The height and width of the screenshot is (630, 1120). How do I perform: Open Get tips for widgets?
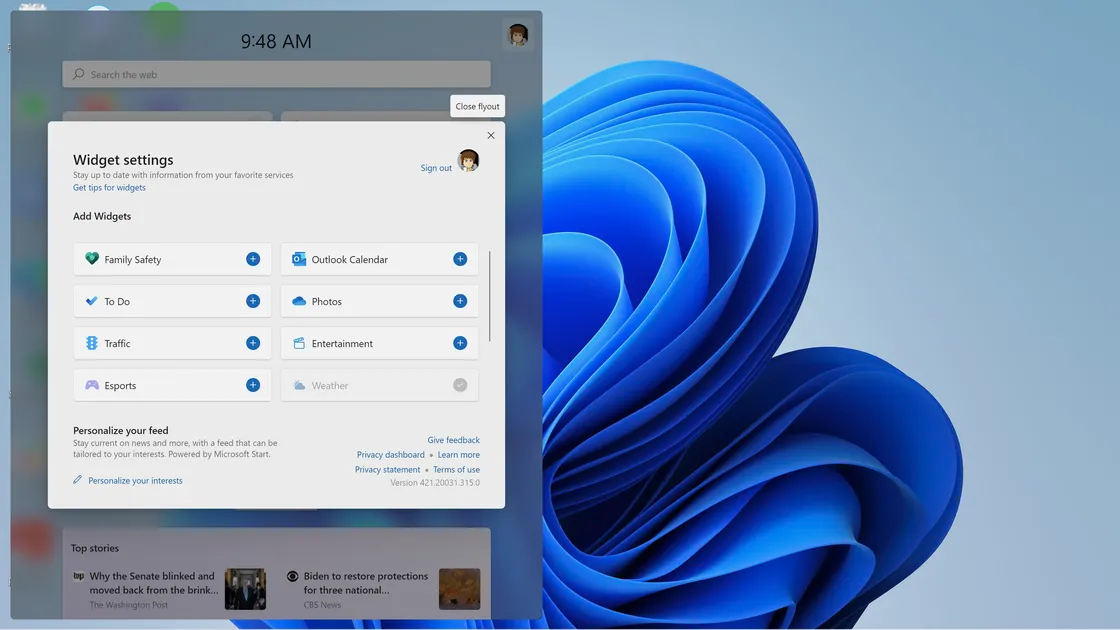[108, 187]
